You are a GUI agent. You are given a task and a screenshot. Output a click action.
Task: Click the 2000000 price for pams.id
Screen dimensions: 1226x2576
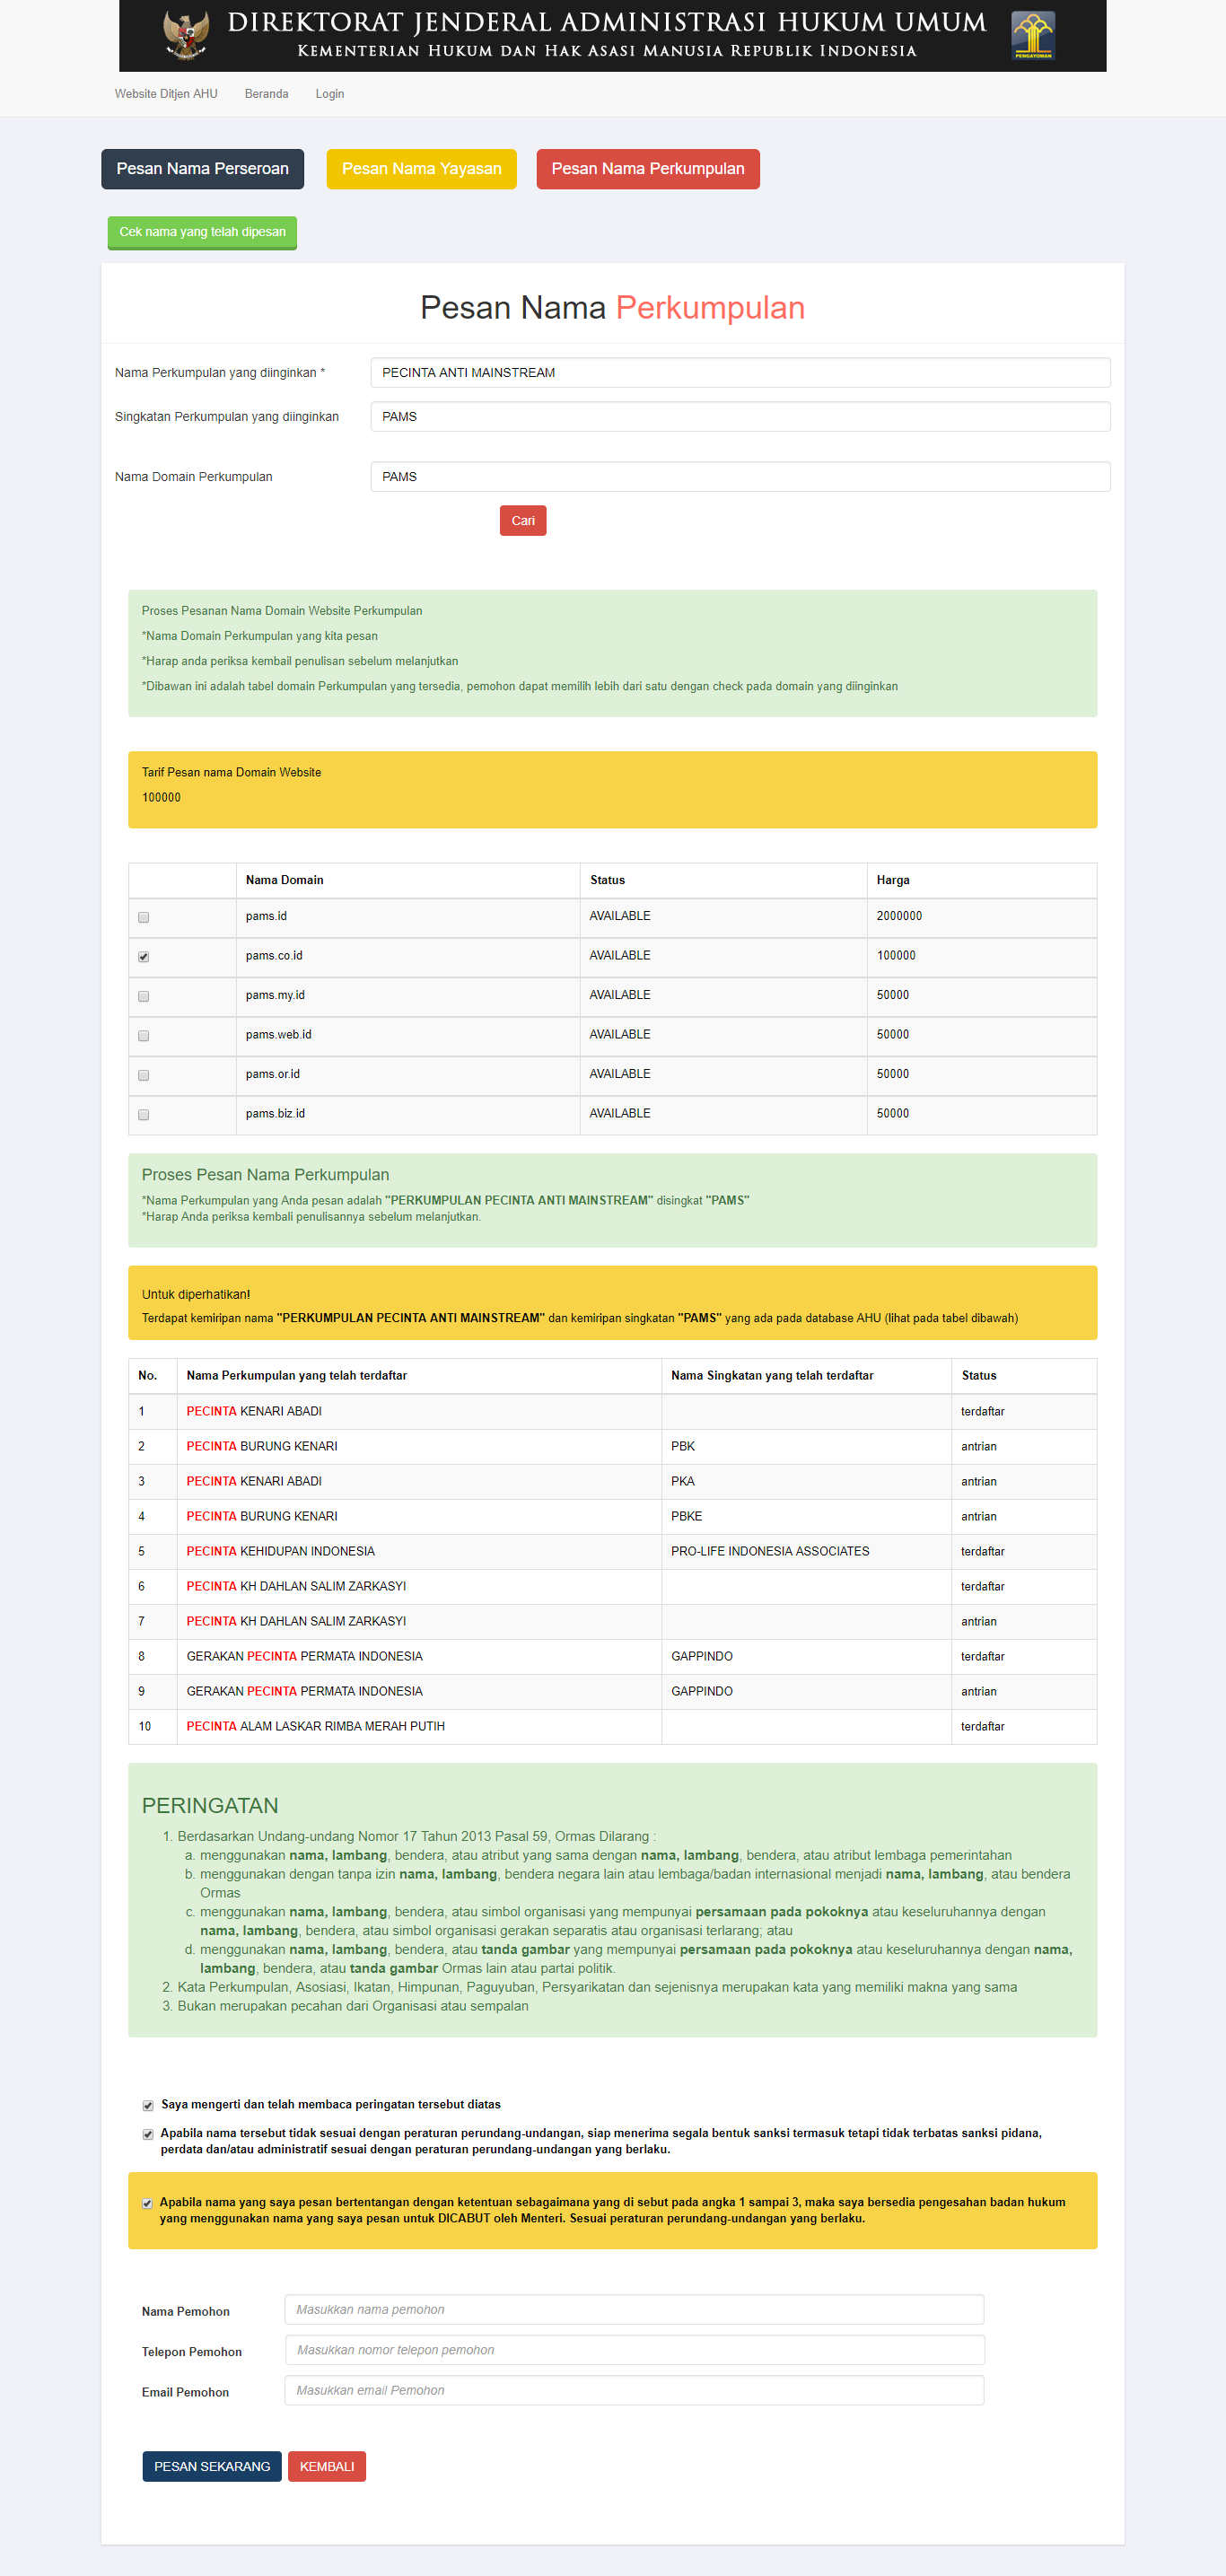click(899, 916)
